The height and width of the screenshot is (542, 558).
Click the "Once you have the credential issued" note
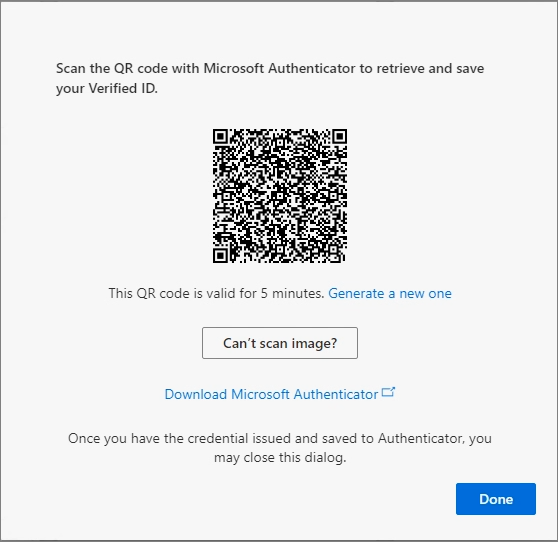tap(280, 448)
